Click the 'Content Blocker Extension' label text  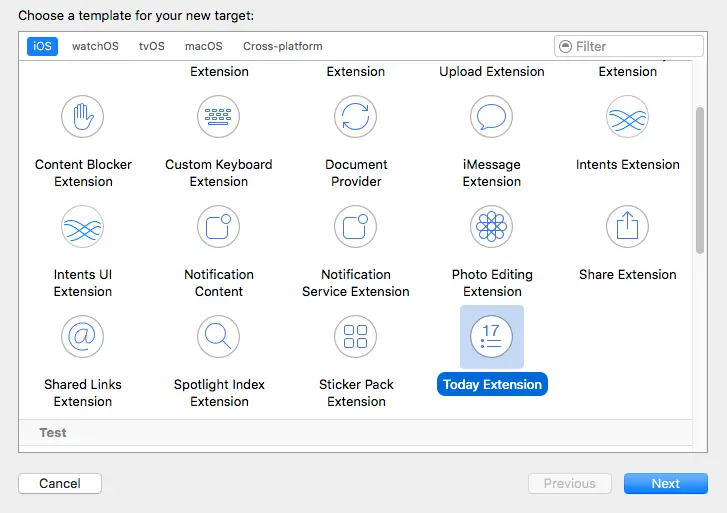click(83, 173)
